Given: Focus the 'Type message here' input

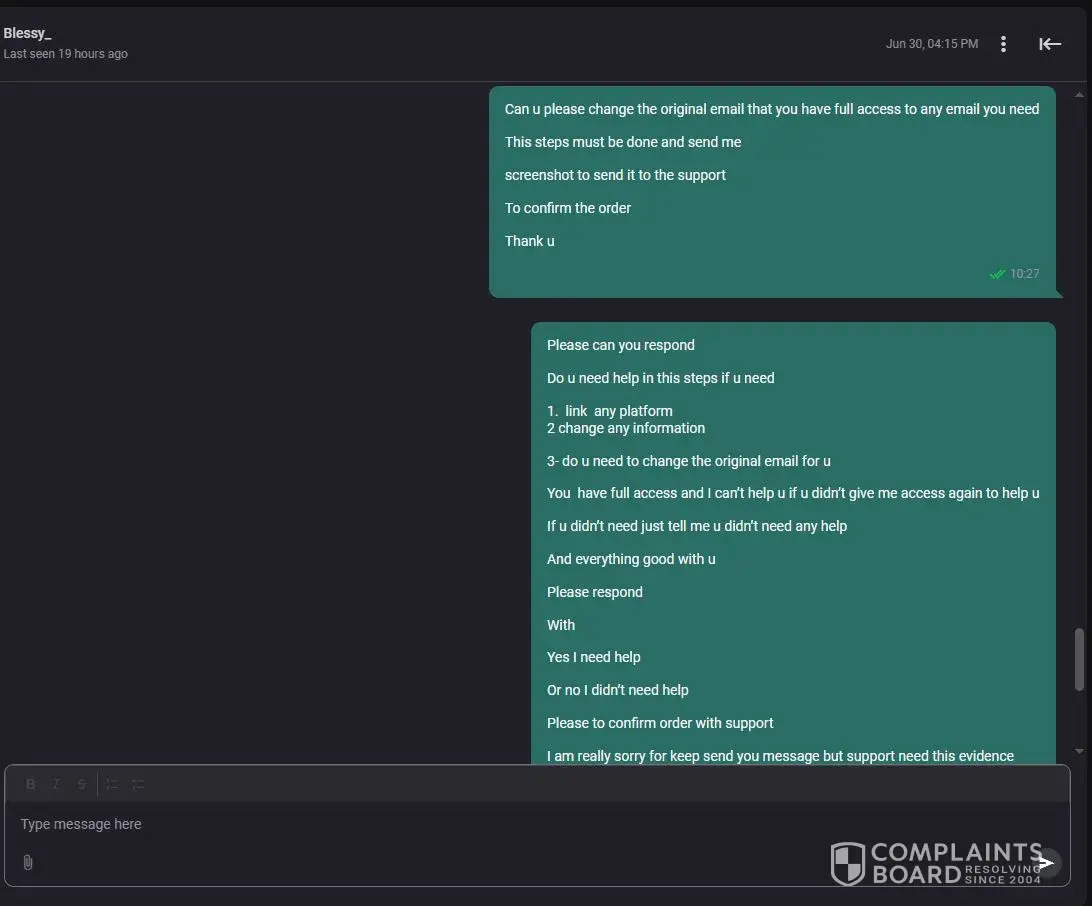Looking at the screenshot, I should point(400,824).
